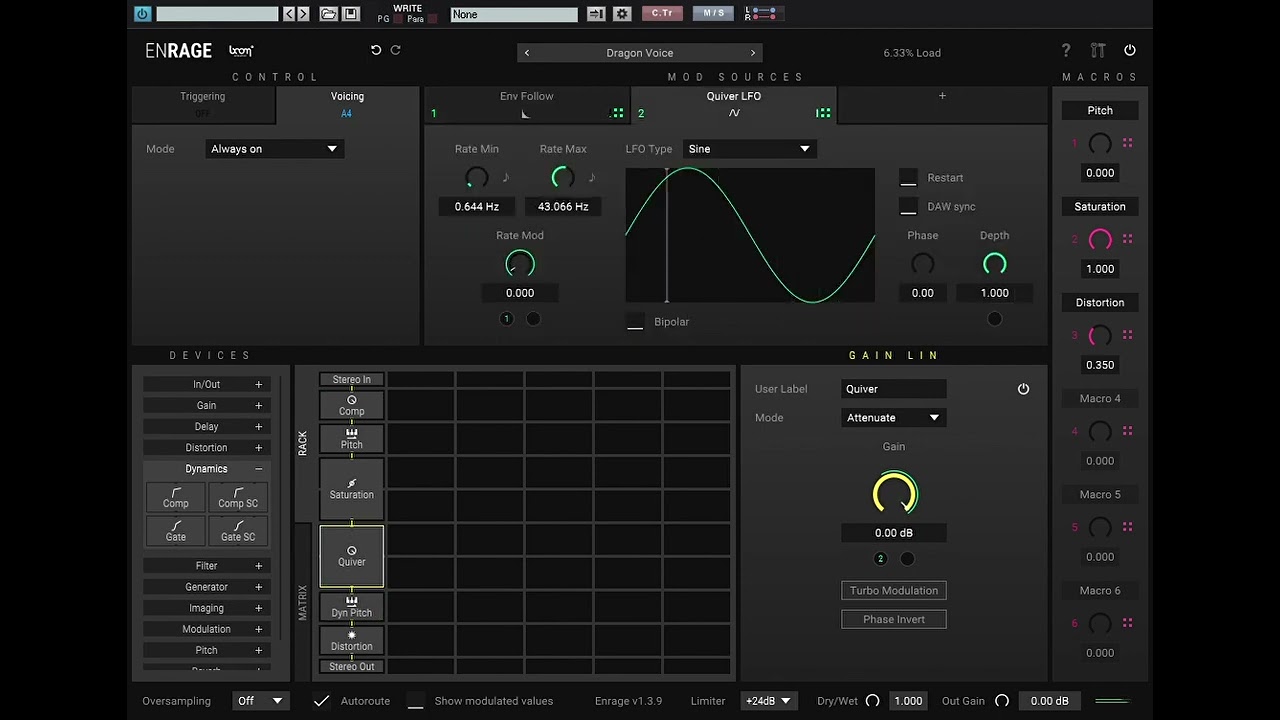This screenshot has height=720, width=1280.
Task: Select the Env Follow mod source tab
Action: click(x=527, y=104)
